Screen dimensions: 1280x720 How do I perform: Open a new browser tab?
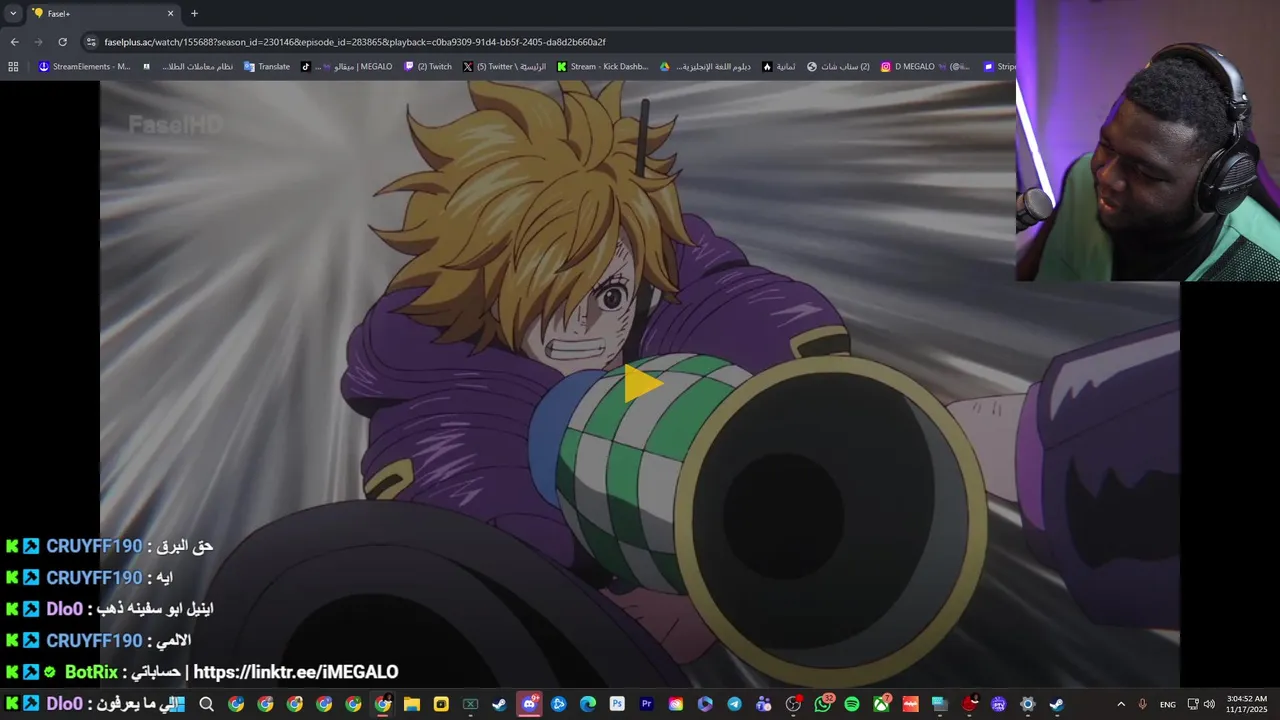click(x=194, y=13)
